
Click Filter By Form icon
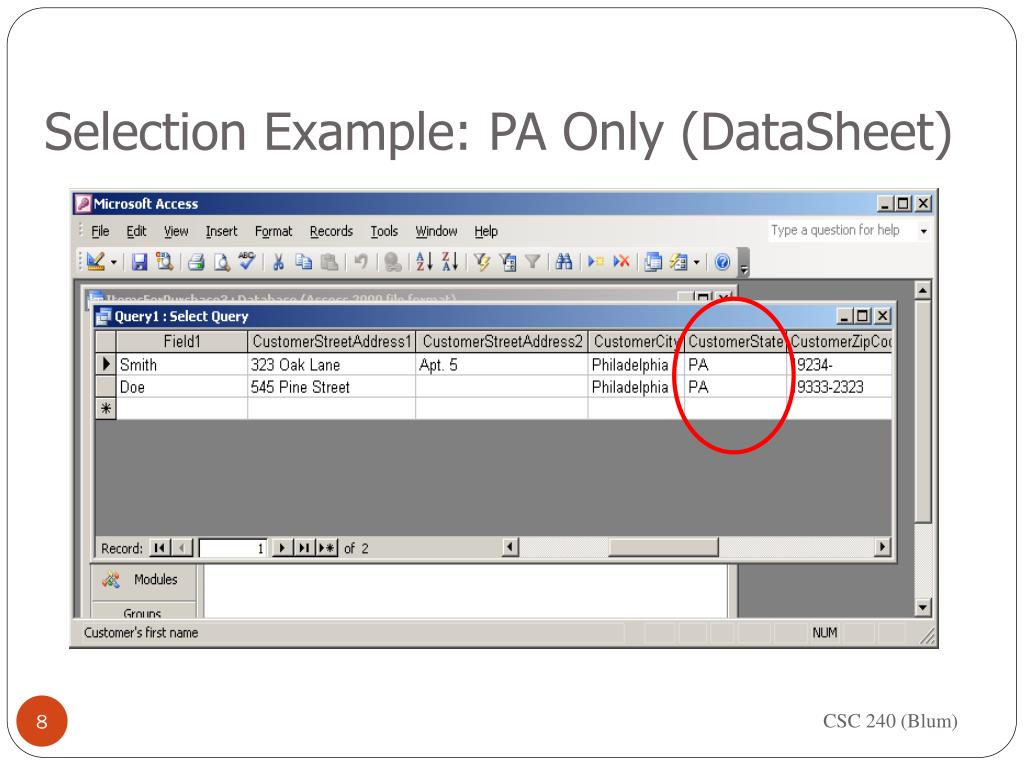[x=507, y=262]
